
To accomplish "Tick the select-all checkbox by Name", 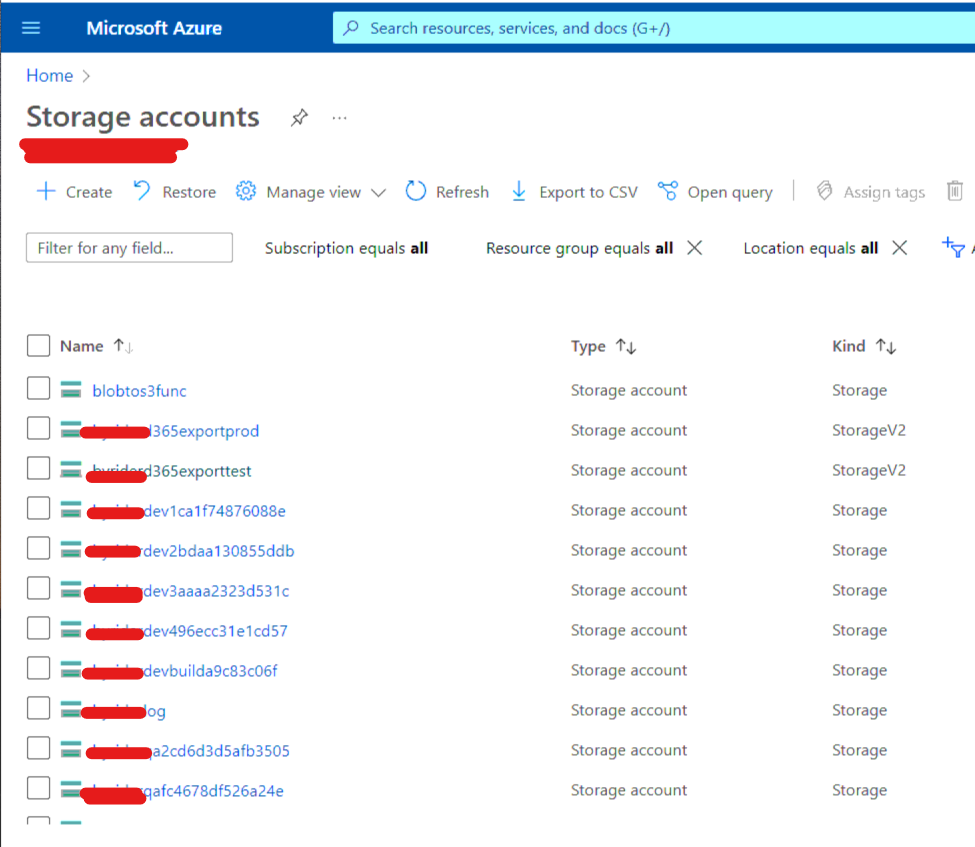I will (39, 346).
